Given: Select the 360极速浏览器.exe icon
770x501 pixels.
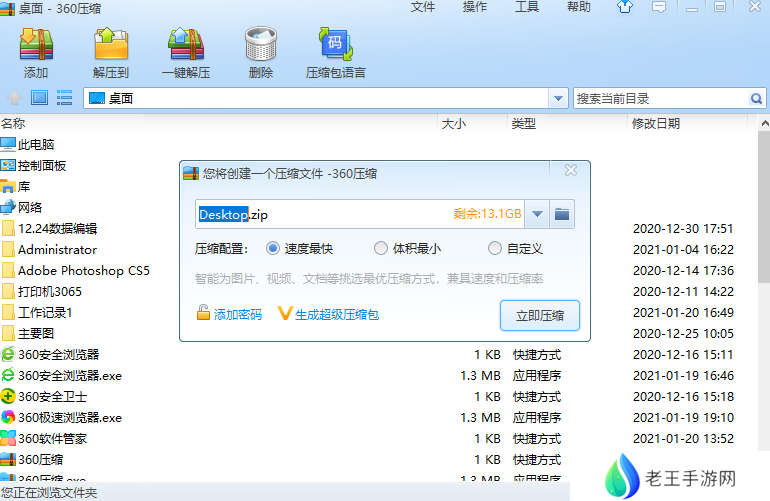Looking at the screenshot, I should pyautogui.click(x=8, y=418).
